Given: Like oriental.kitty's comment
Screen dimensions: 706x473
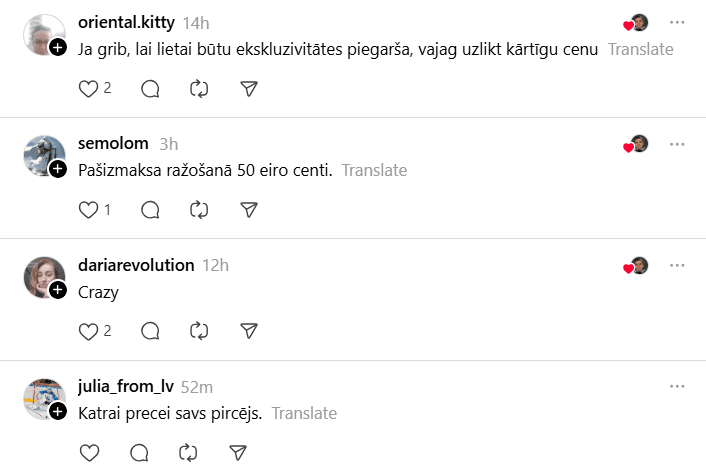Looking at the screenshot, I should coord(89,88).
